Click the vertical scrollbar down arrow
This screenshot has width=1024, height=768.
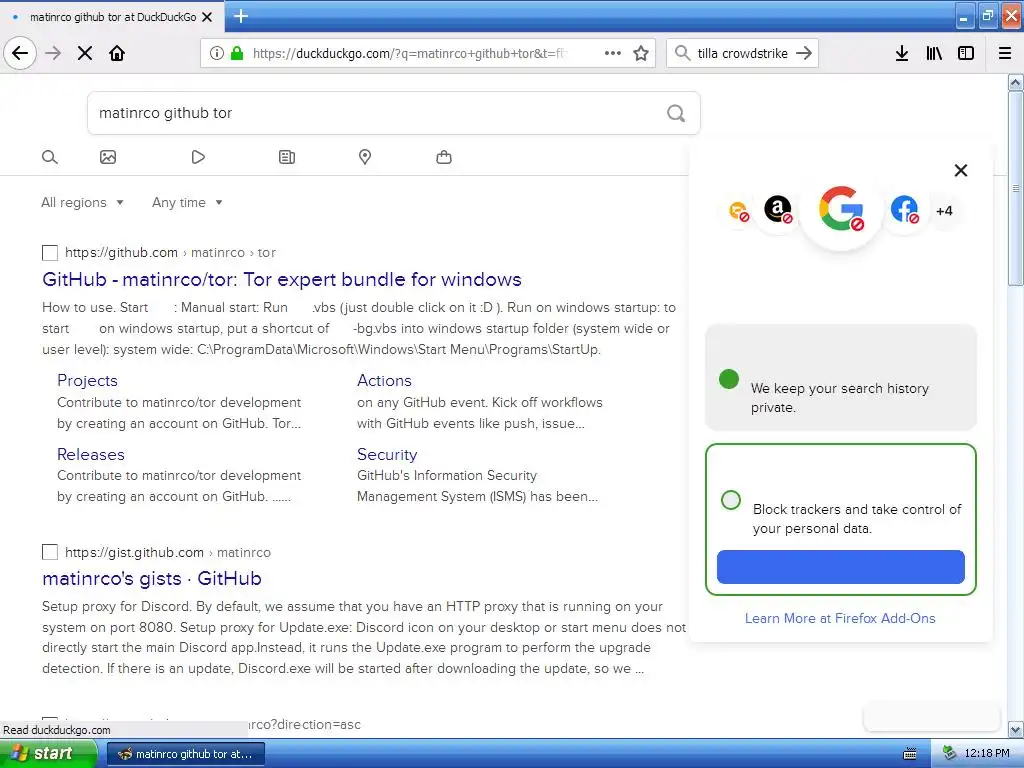(x=1016, y=729)
